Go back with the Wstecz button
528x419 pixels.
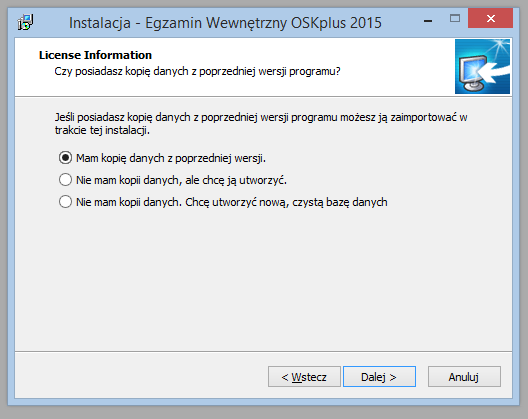coord(304,377)
